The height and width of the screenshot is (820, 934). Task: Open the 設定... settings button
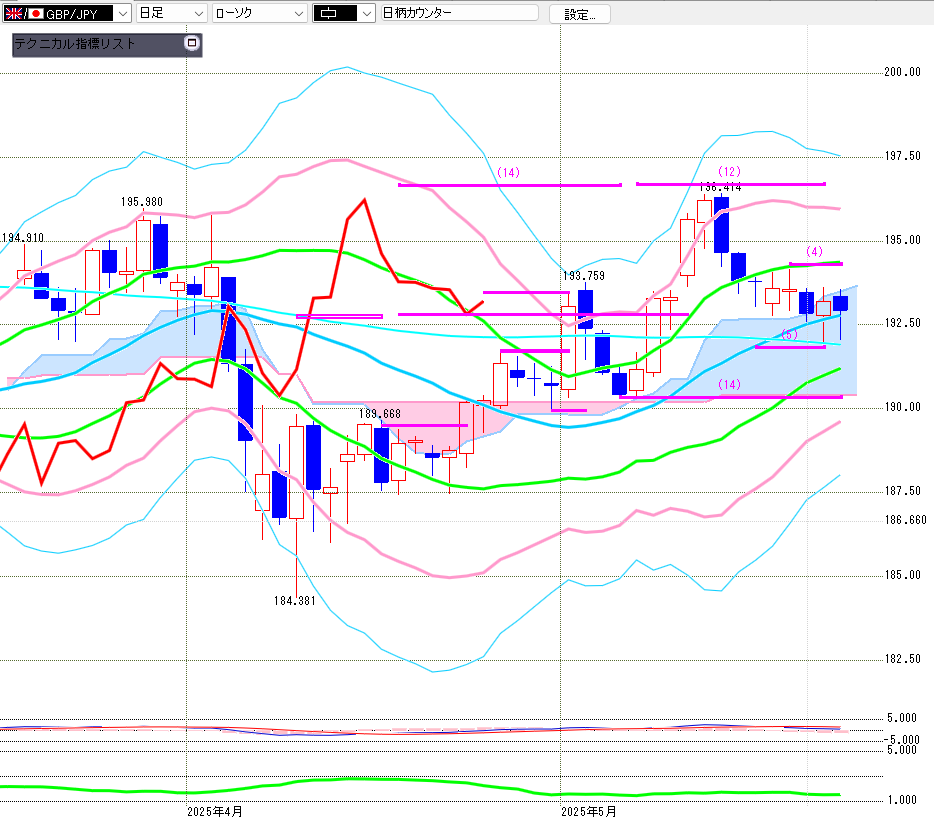580,14
